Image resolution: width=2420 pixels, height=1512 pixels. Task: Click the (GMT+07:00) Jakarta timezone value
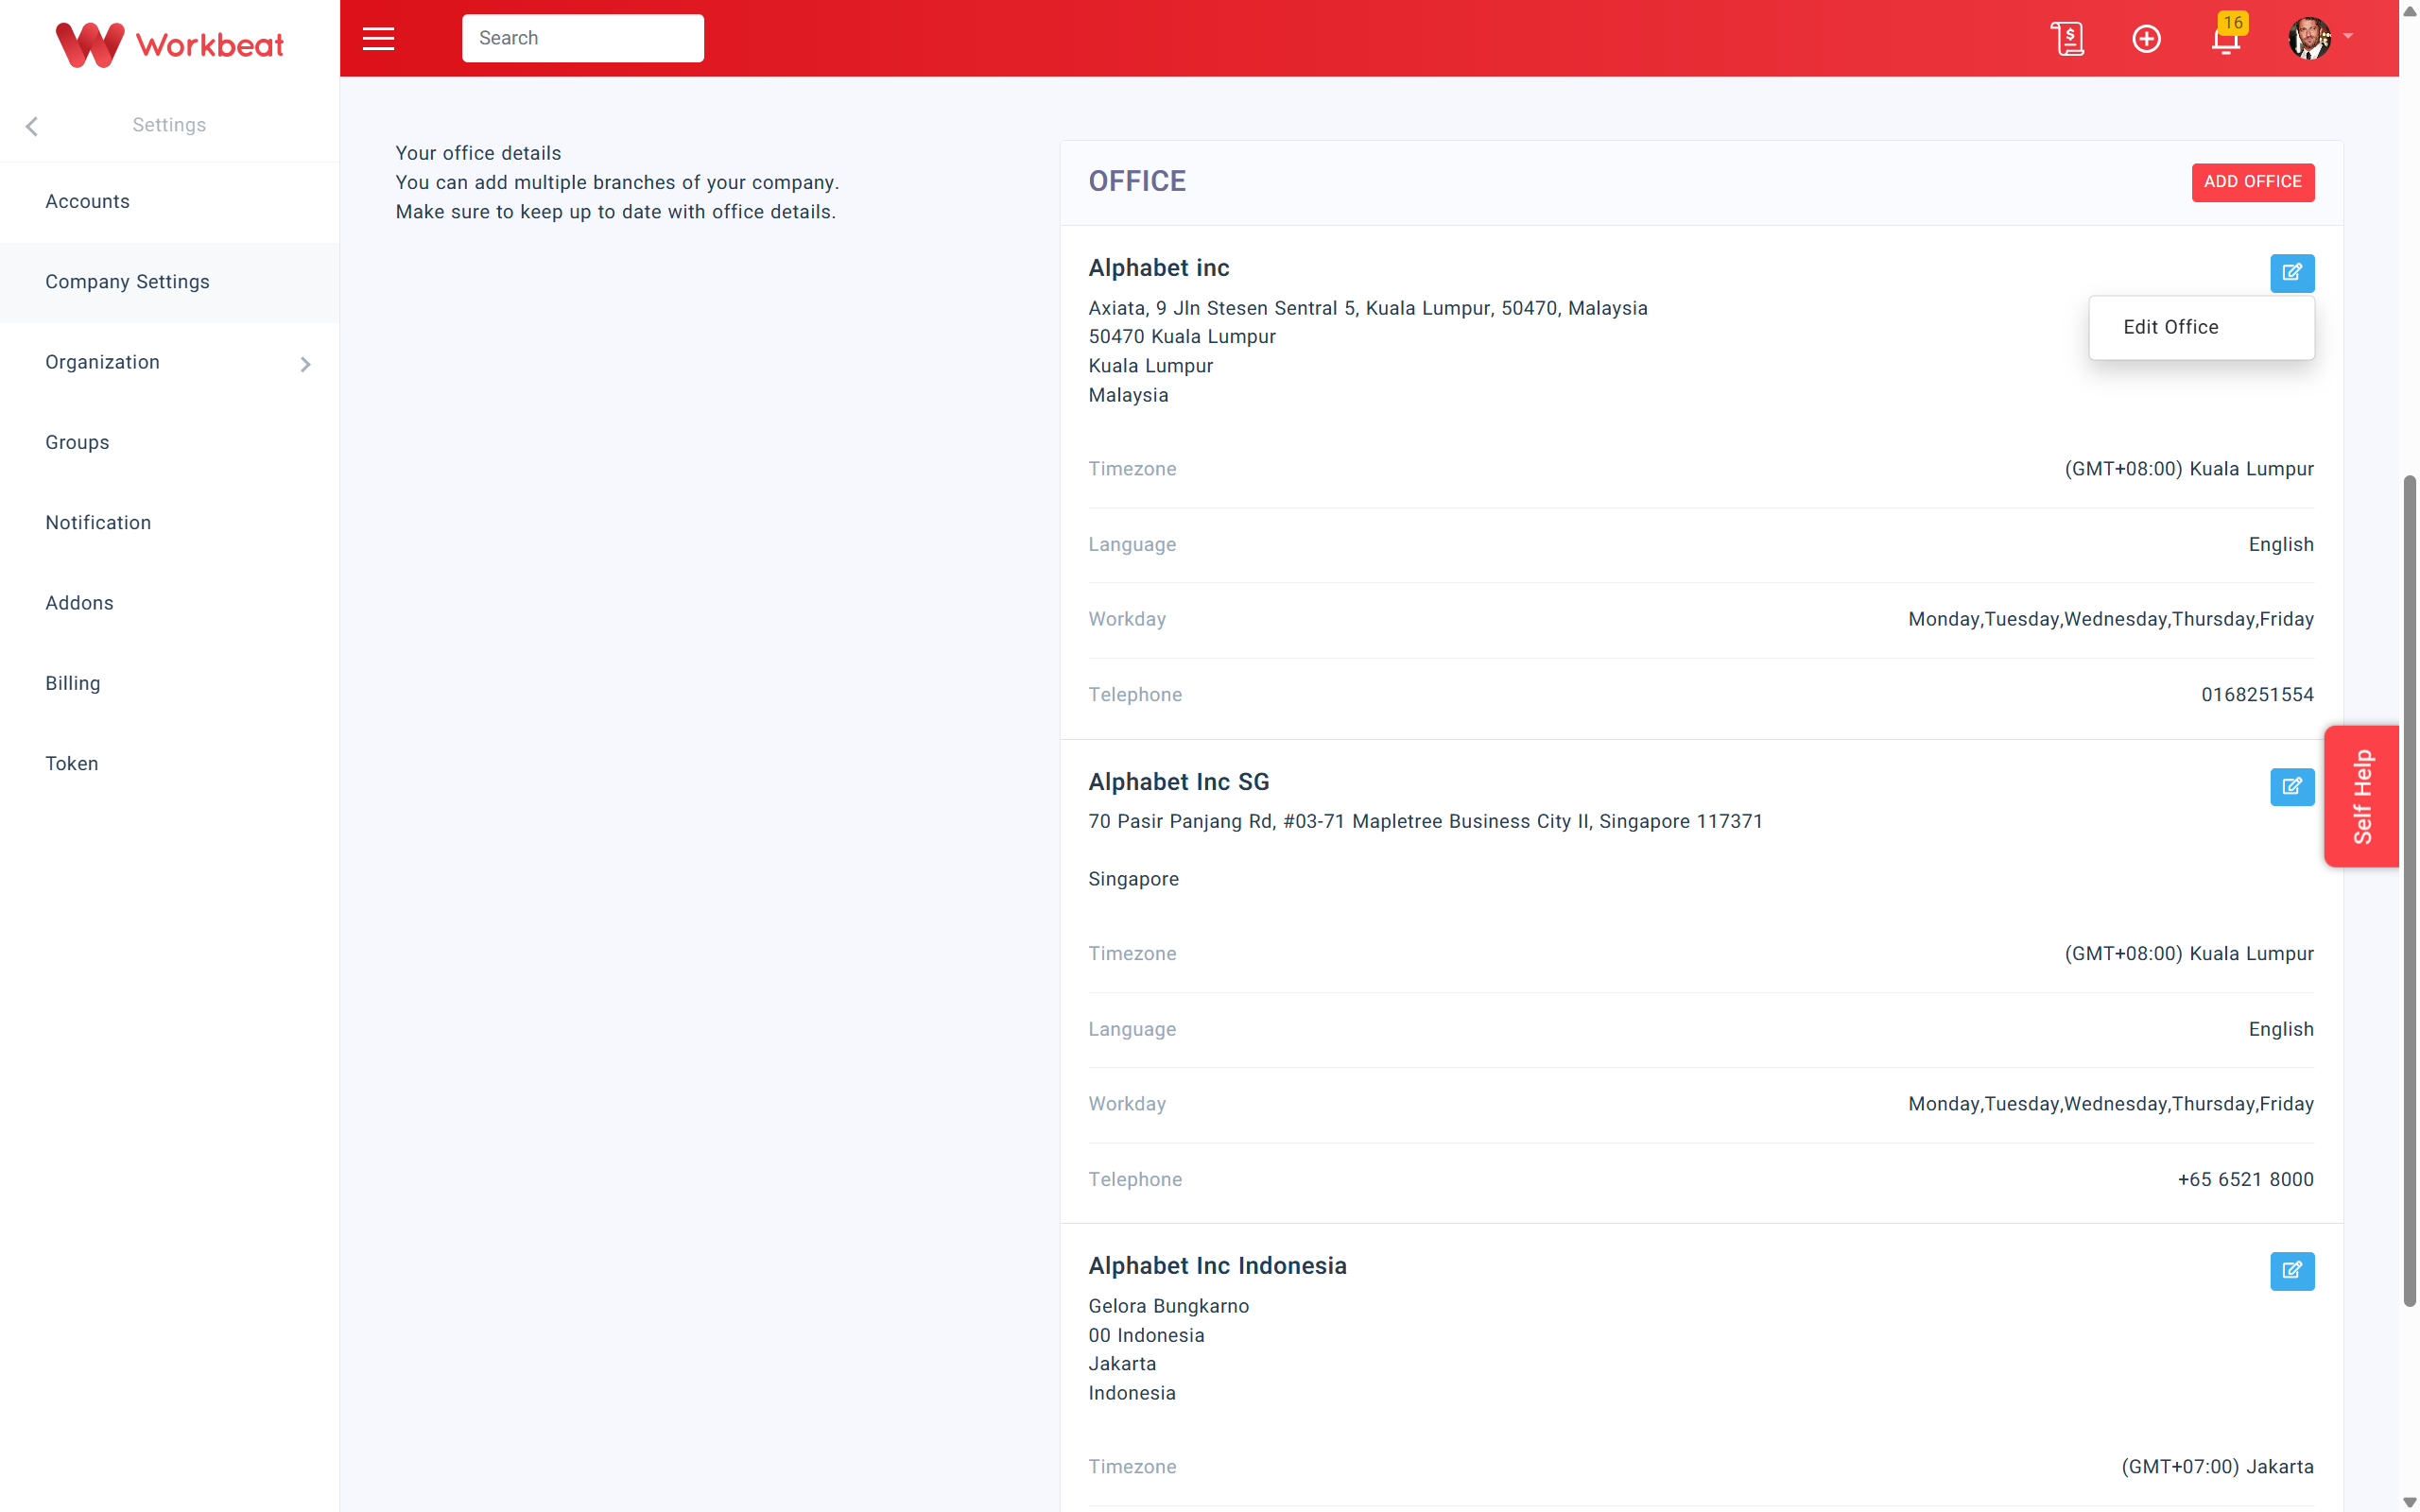point(2217,1467)
